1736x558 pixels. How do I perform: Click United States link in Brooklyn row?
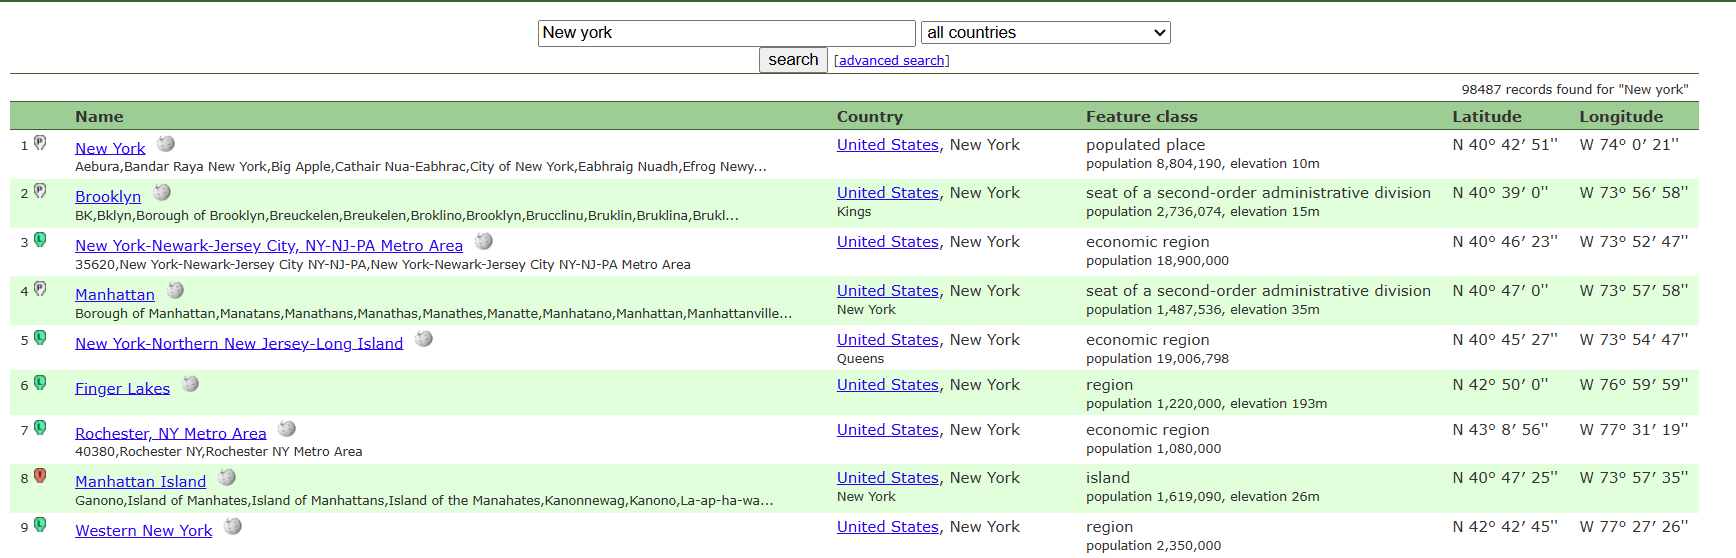(888, 193)
